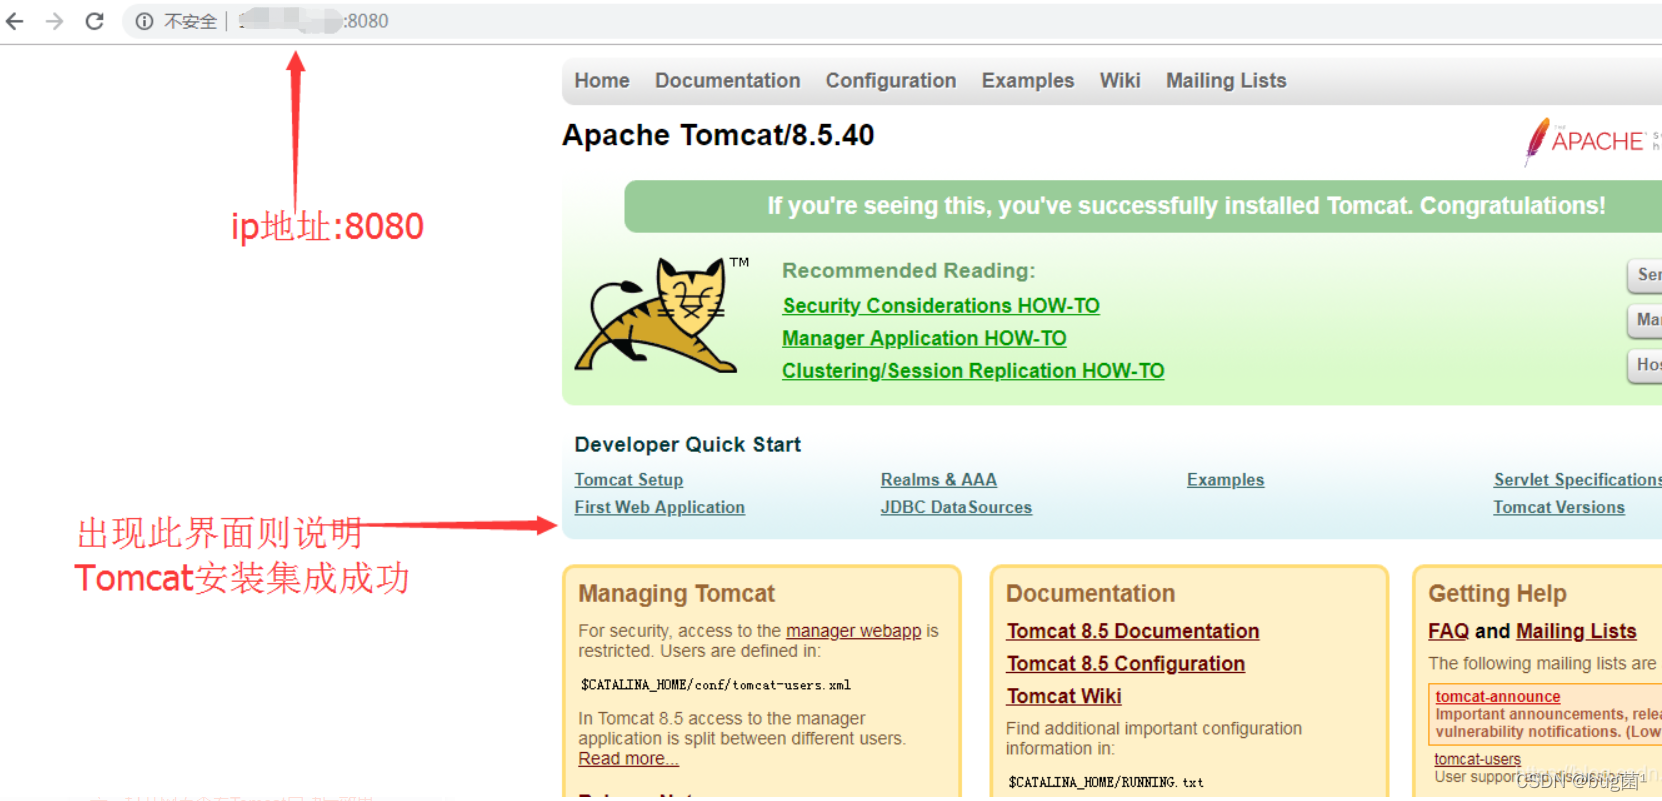Image resolution: width=1662 pixels, height=801 pixels.
Task: Open the Tomcat 8.5 Configuration link
Action: point(1126,663)
